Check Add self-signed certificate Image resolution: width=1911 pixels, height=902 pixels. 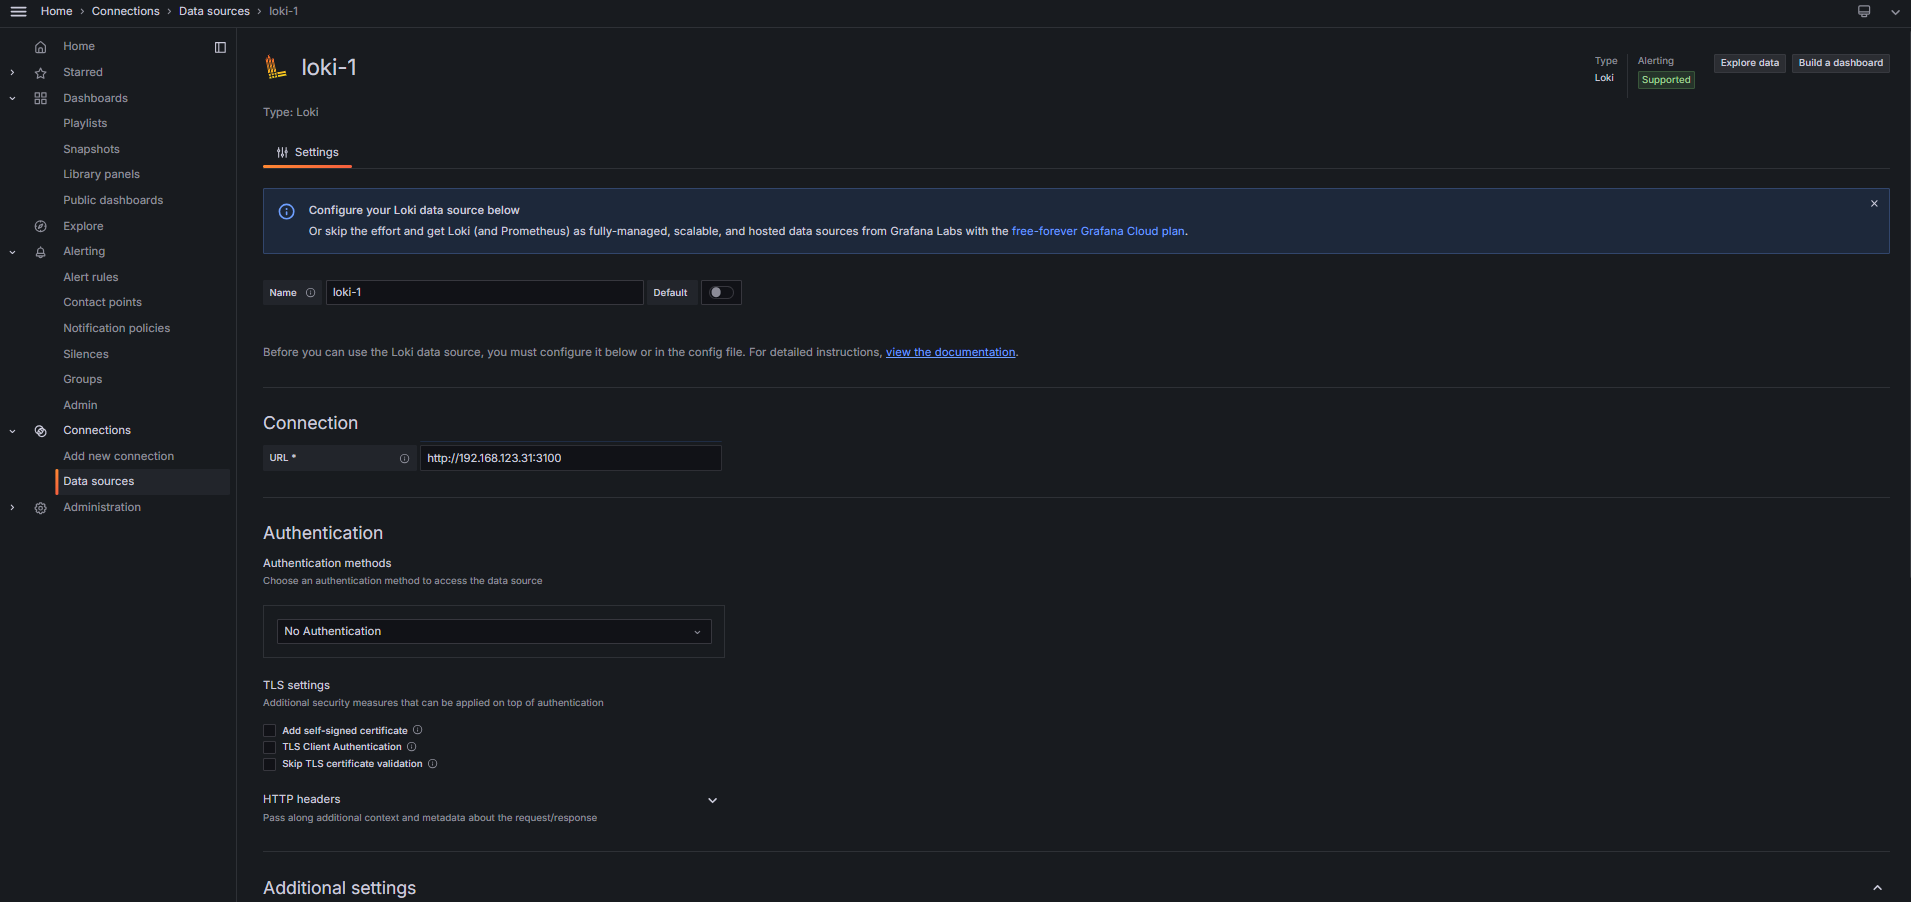[269, 731]
